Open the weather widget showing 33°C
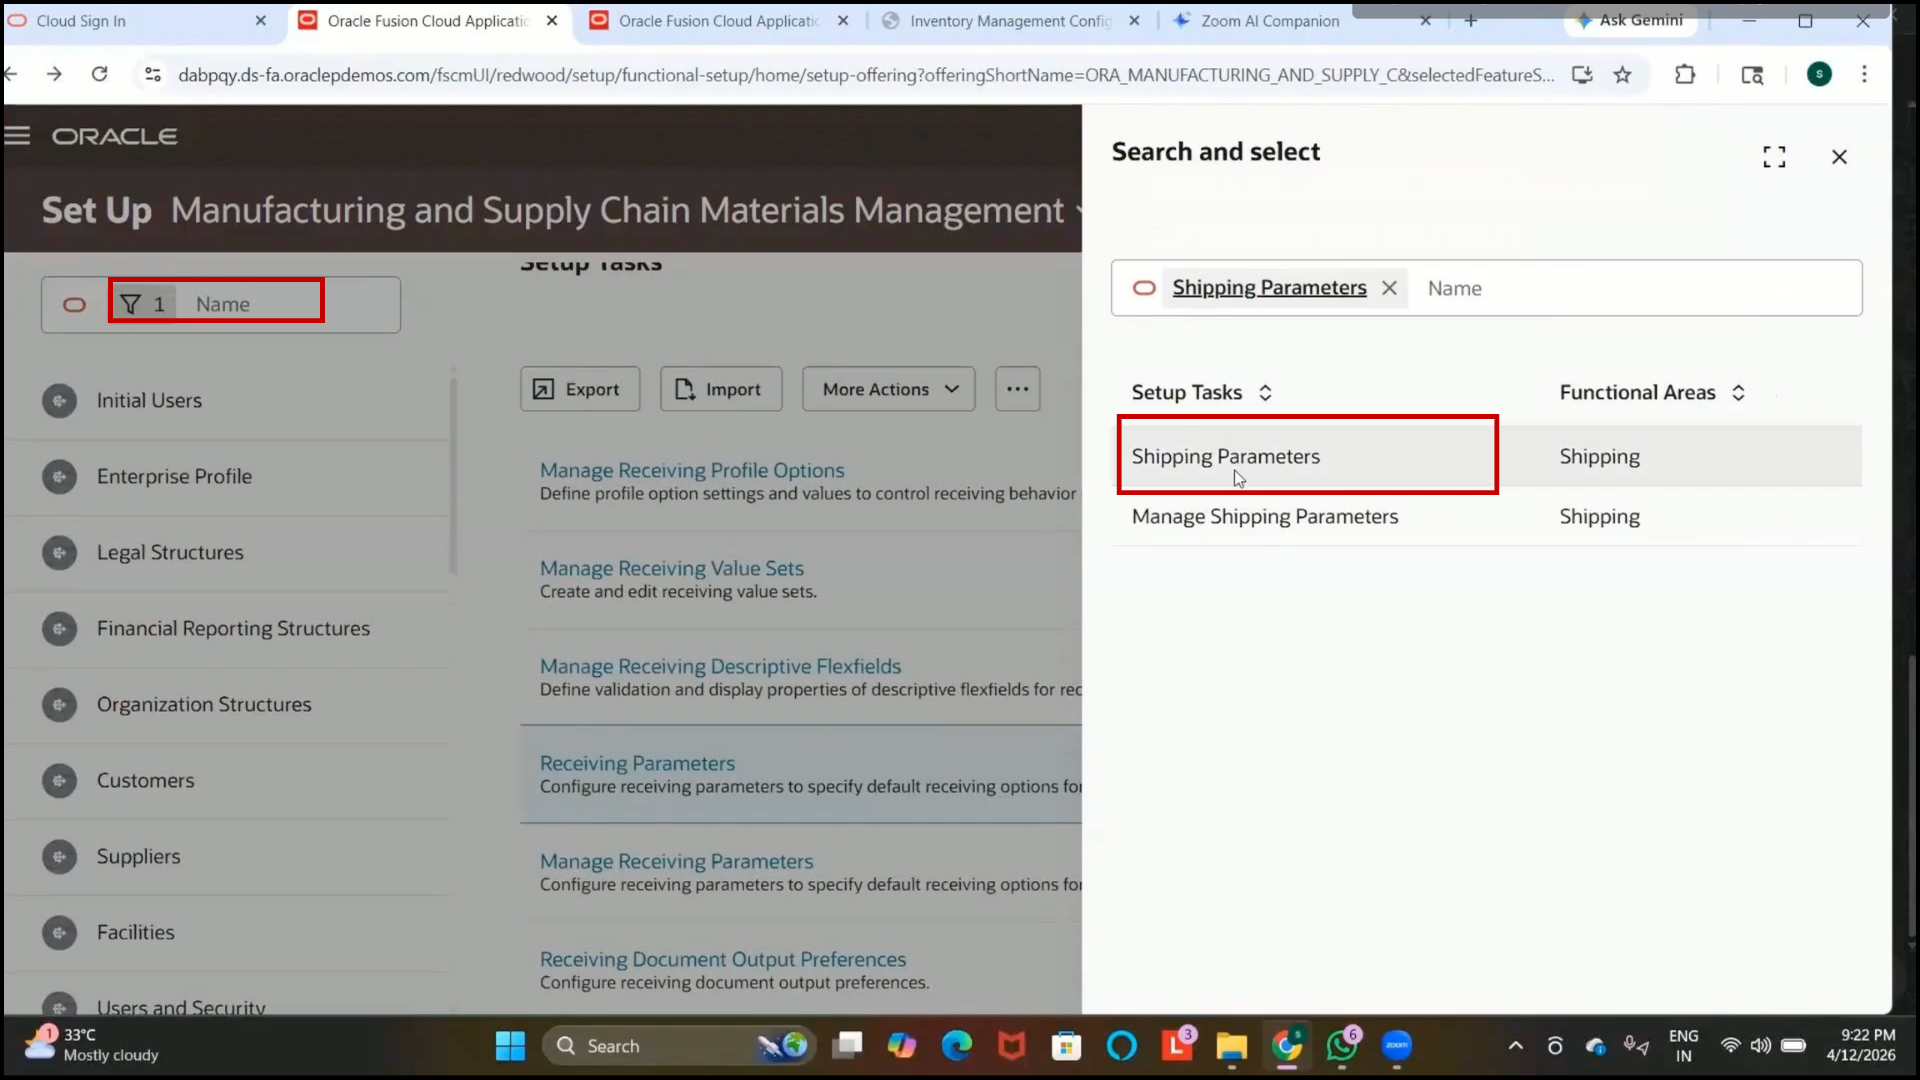The width and height of the screenshot is (1920, 1080). pos(92,1045)
